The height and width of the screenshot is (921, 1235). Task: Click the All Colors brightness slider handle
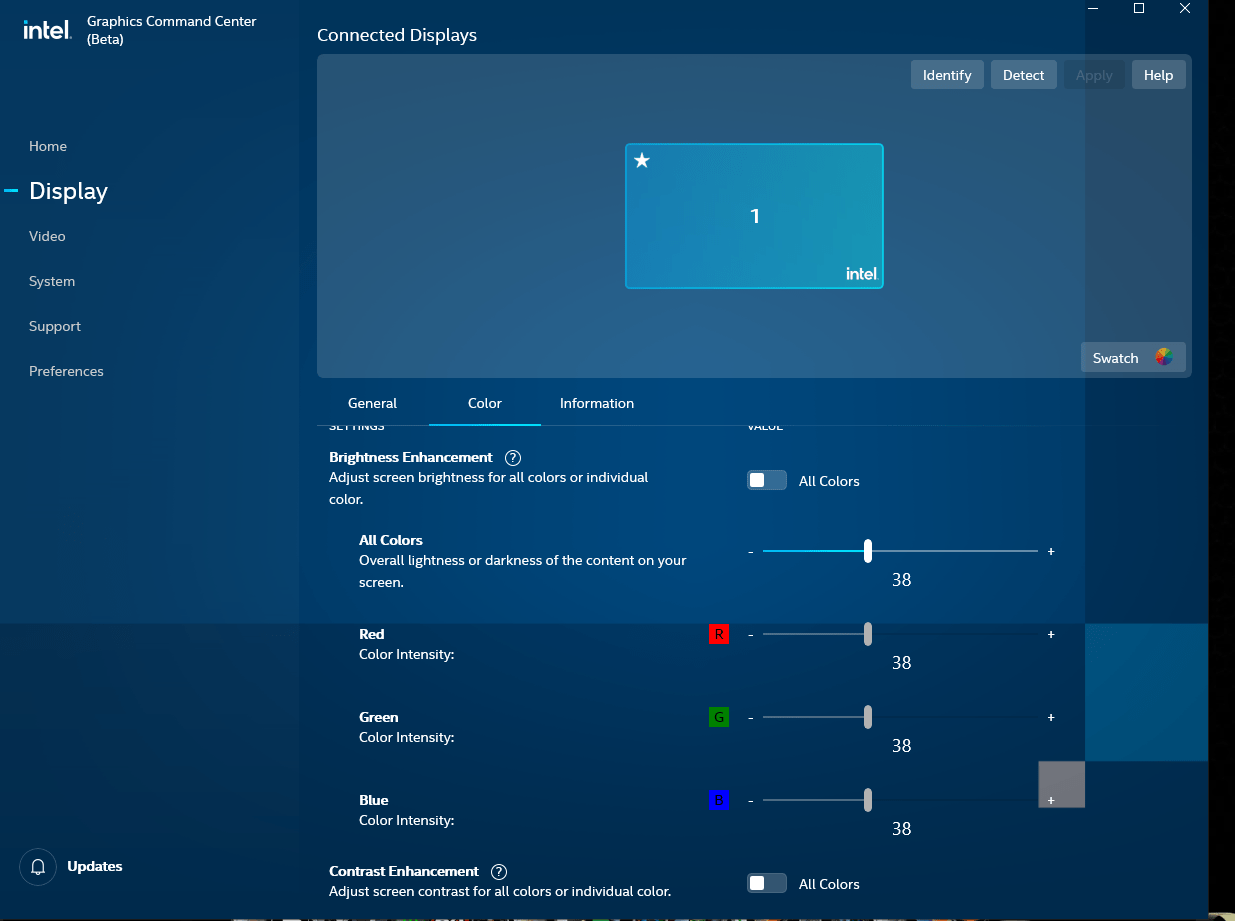[868, 551]
